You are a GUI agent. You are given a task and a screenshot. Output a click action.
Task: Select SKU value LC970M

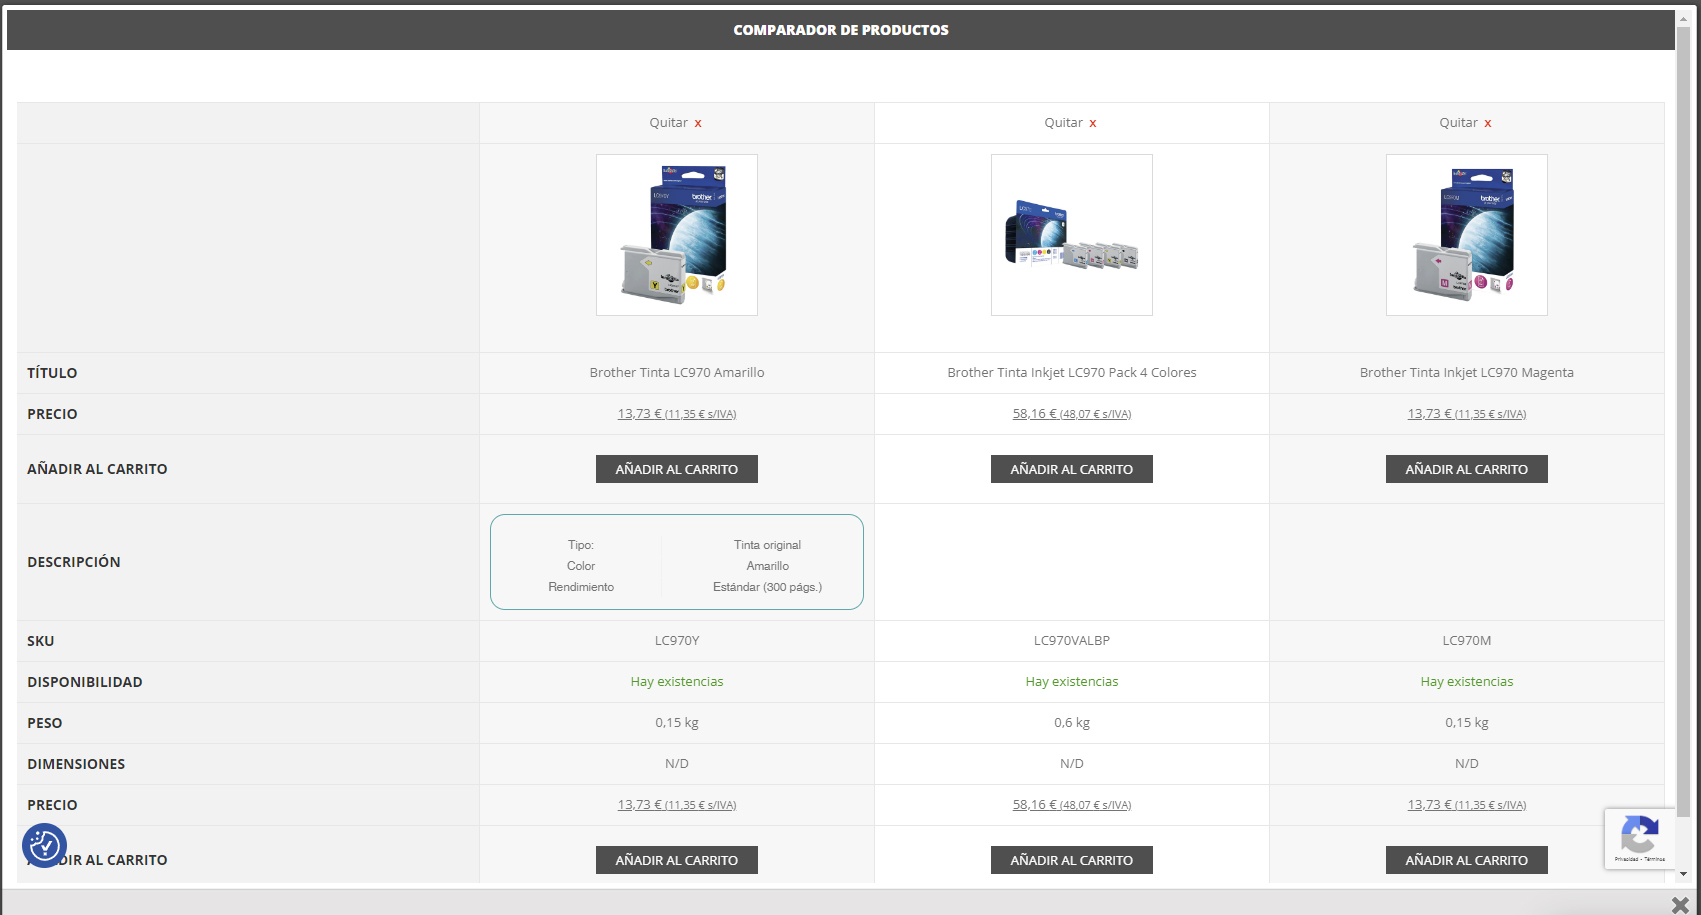tap(1467, 641)
